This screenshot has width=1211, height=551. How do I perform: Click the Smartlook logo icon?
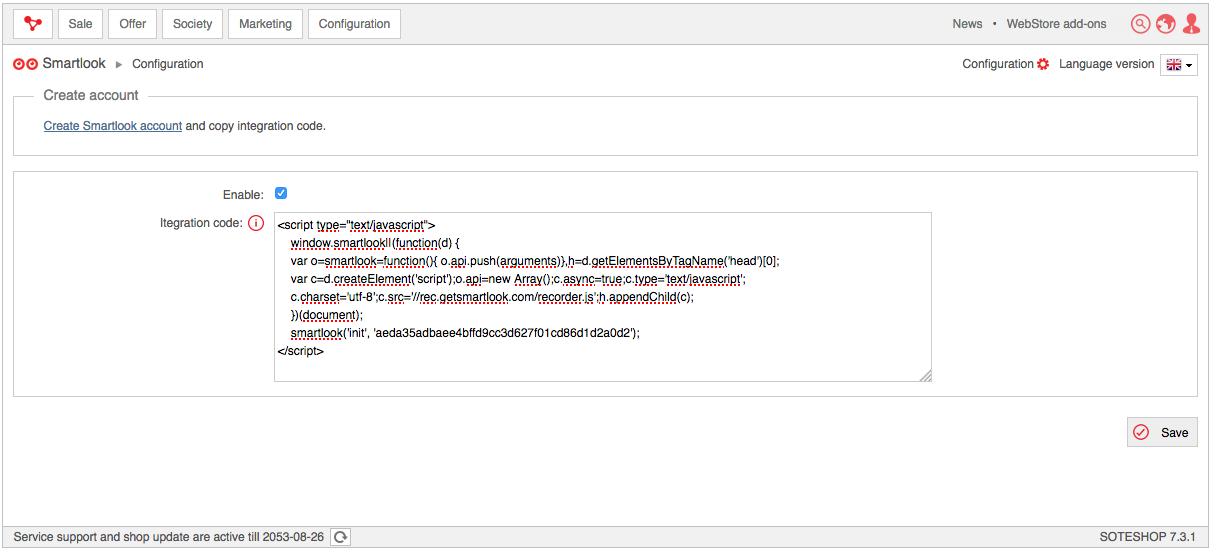[x=26, y=64]
